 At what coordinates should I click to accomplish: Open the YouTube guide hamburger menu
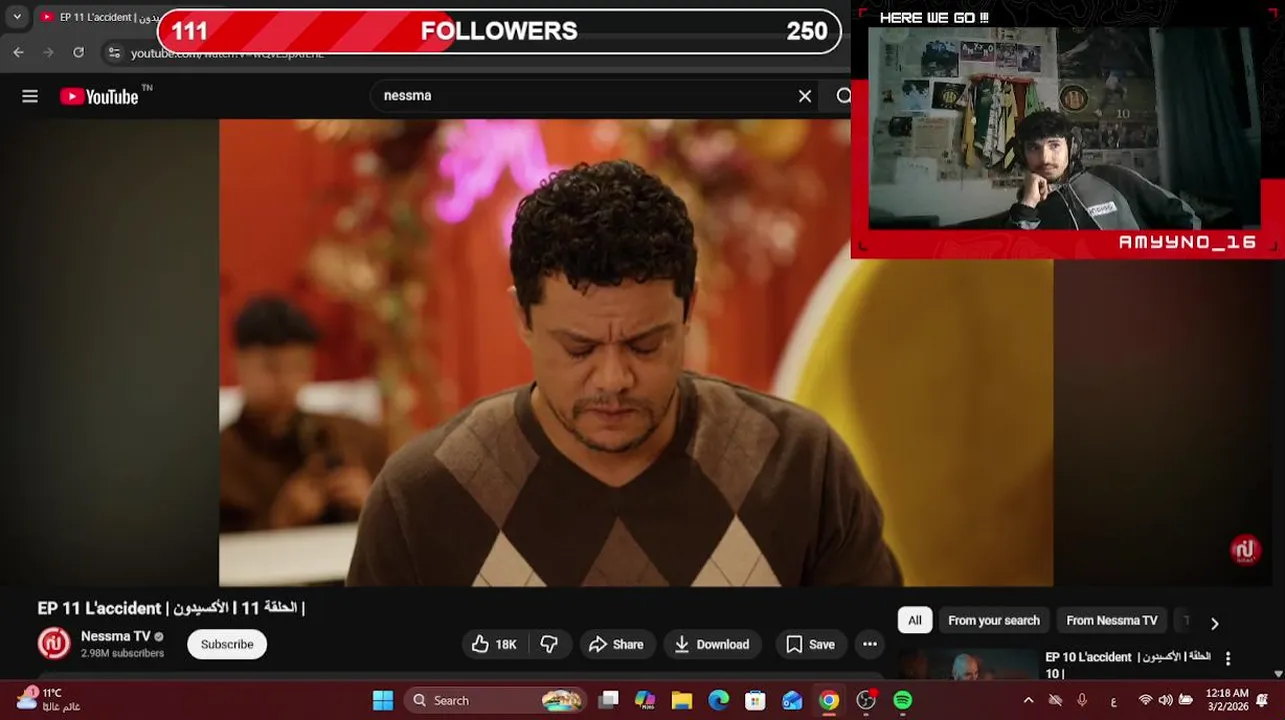click(30, 96)
